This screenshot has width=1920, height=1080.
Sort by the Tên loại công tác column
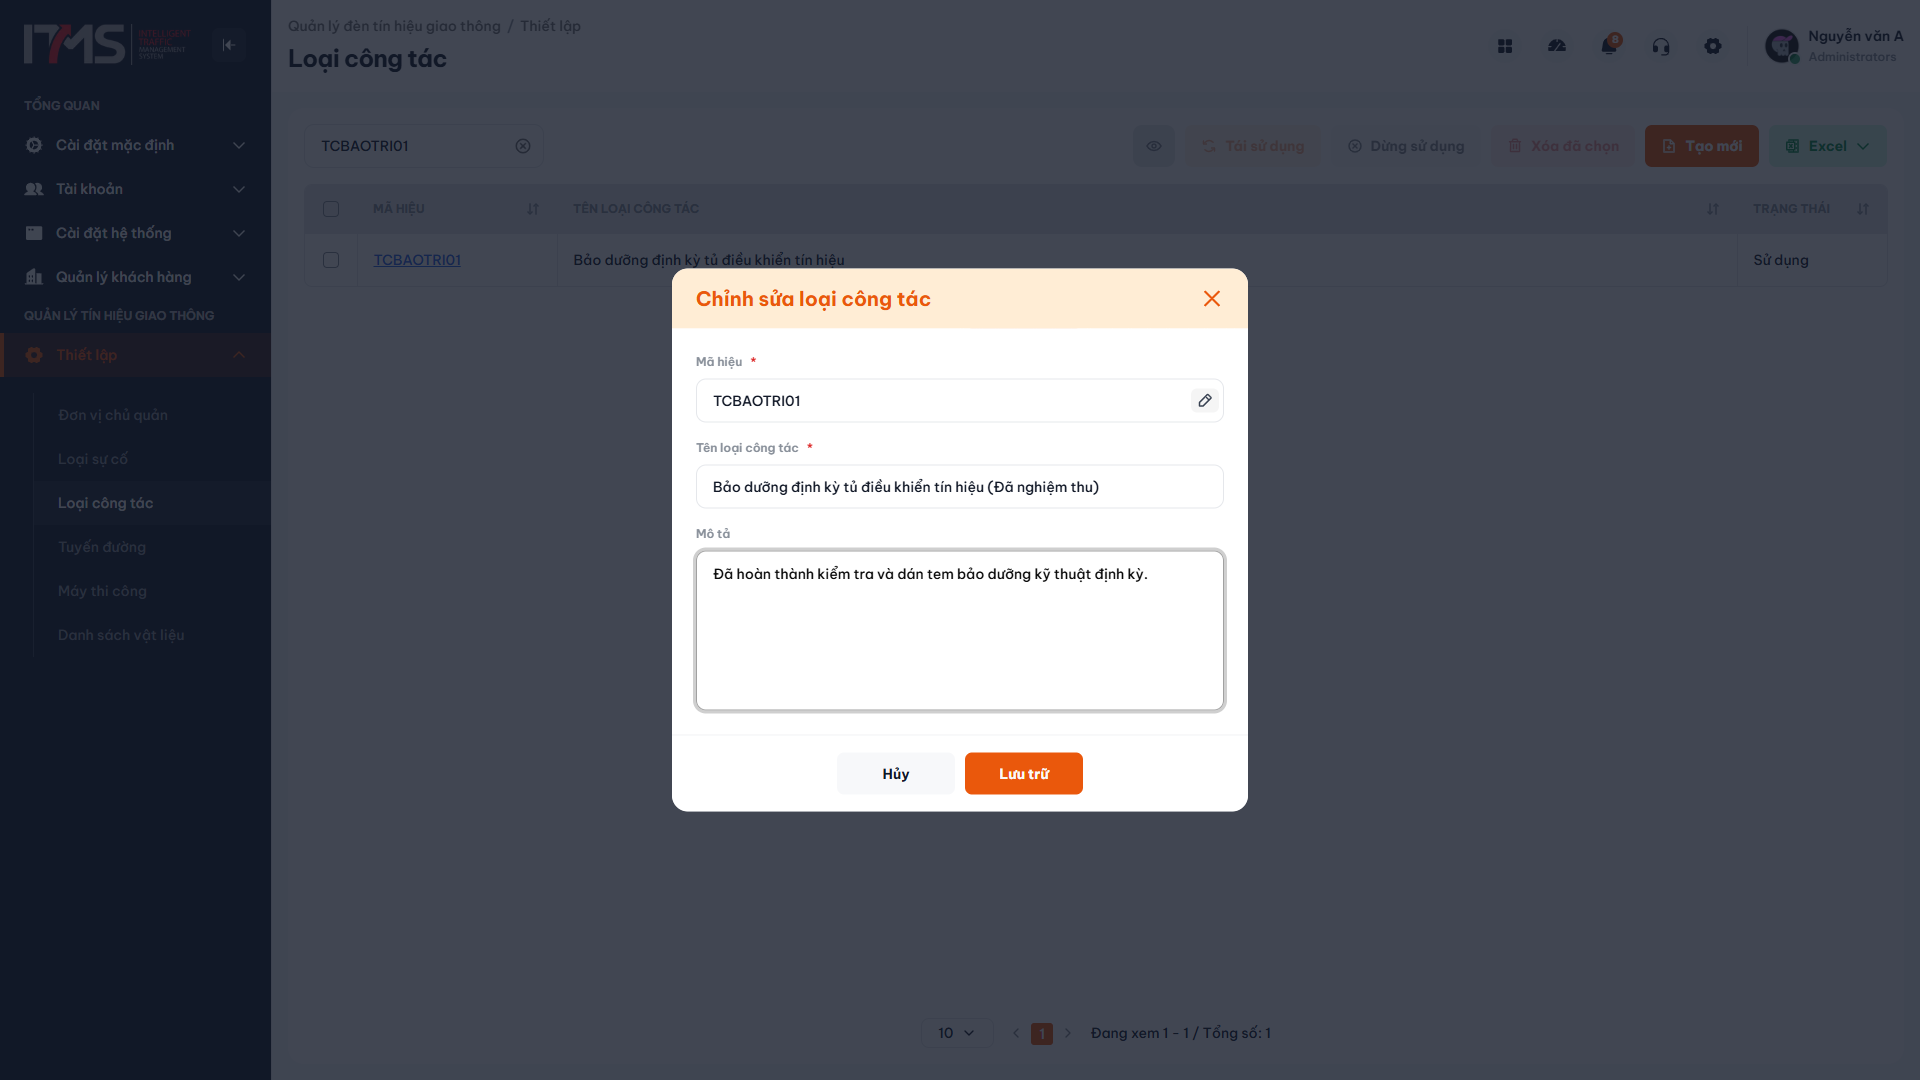pos(1713,209)
